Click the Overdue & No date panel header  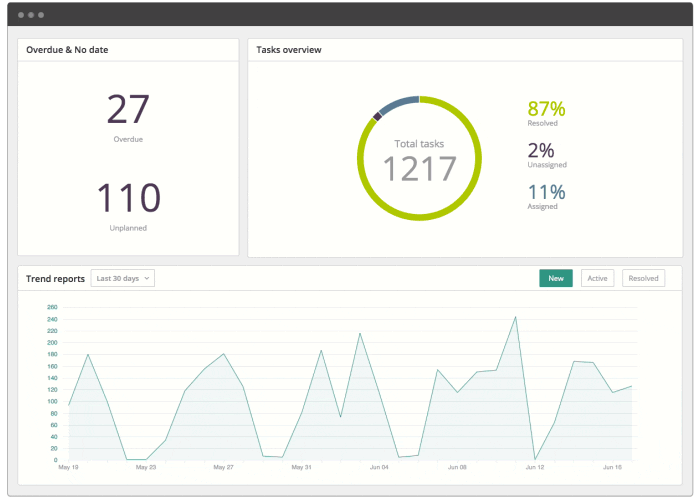66,49
